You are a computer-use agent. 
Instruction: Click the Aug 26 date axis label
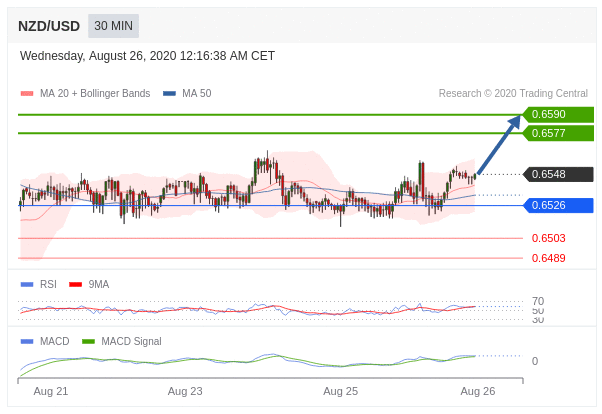tap(478, 391)
